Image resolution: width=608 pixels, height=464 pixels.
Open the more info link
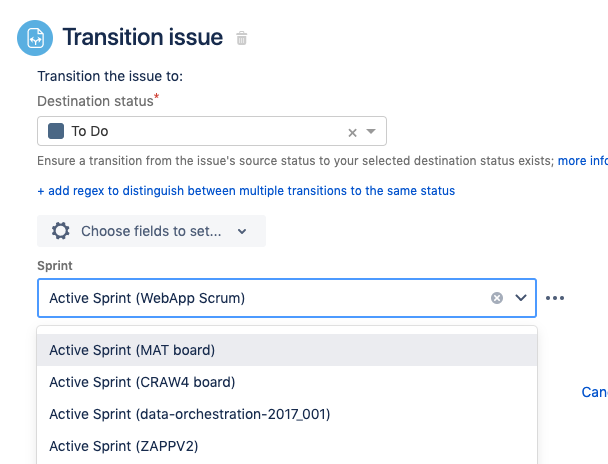pyautogui.click(x=583, y=160)
